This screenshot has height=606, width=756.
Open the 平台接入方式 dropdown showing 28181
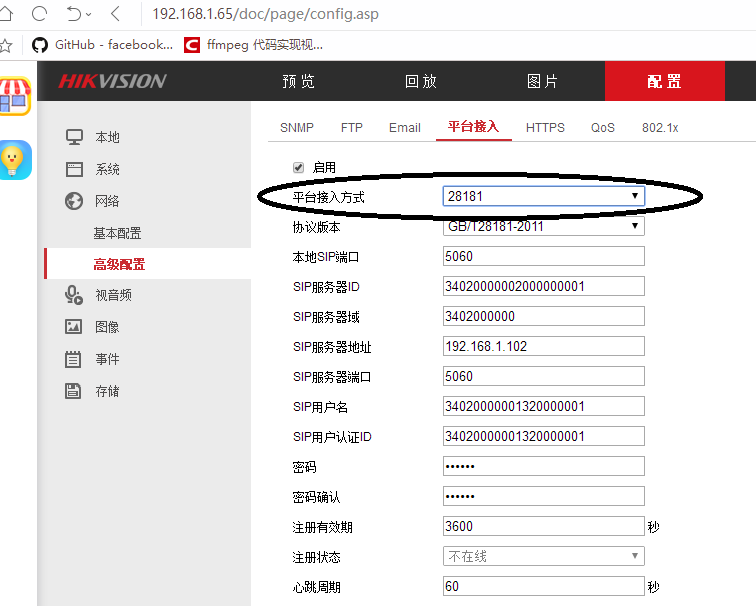pos(543,196)
